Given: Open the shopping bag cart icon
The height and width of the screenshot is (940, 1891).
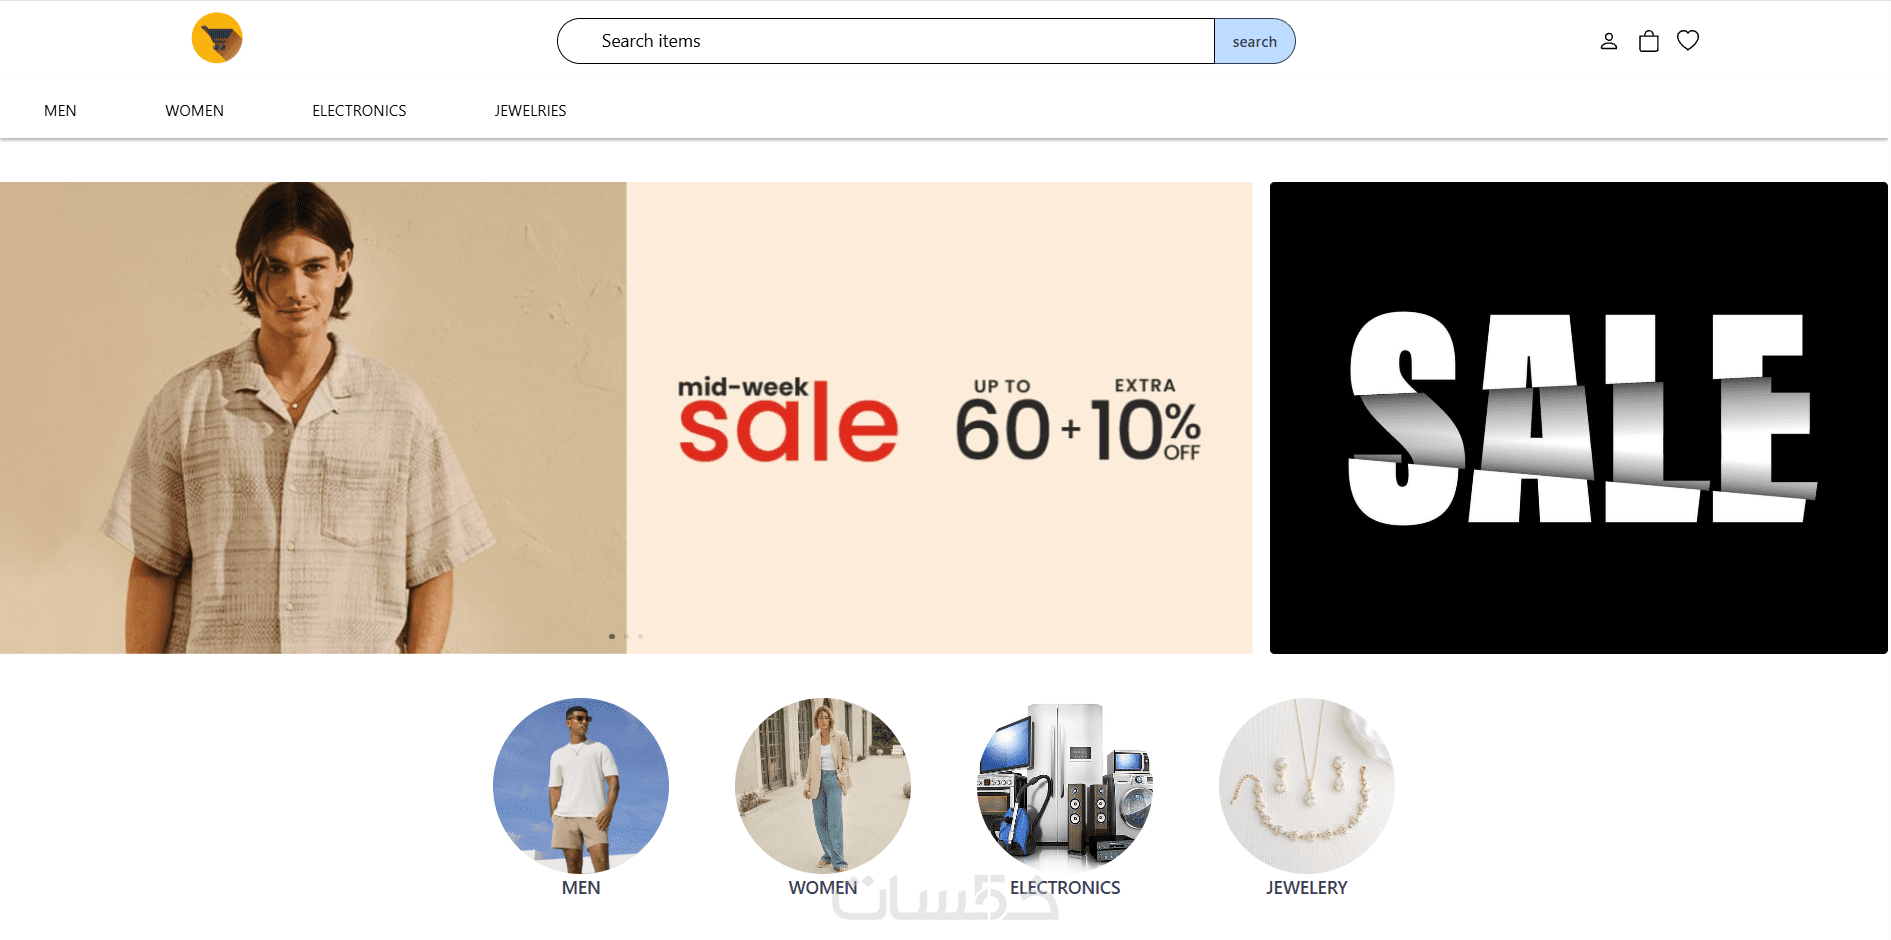Looking at the screenshot, I should pos(1649,41).
